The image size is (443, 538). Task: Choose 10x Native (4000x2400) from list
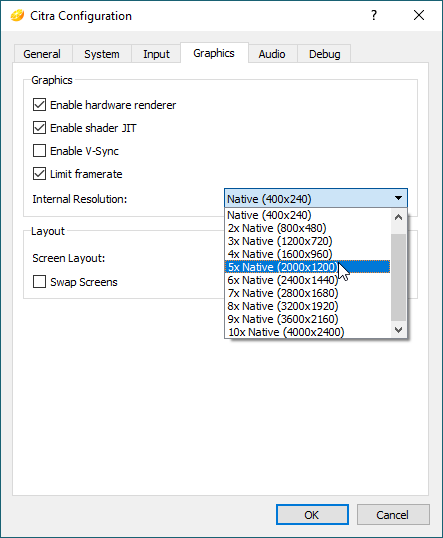307,332
